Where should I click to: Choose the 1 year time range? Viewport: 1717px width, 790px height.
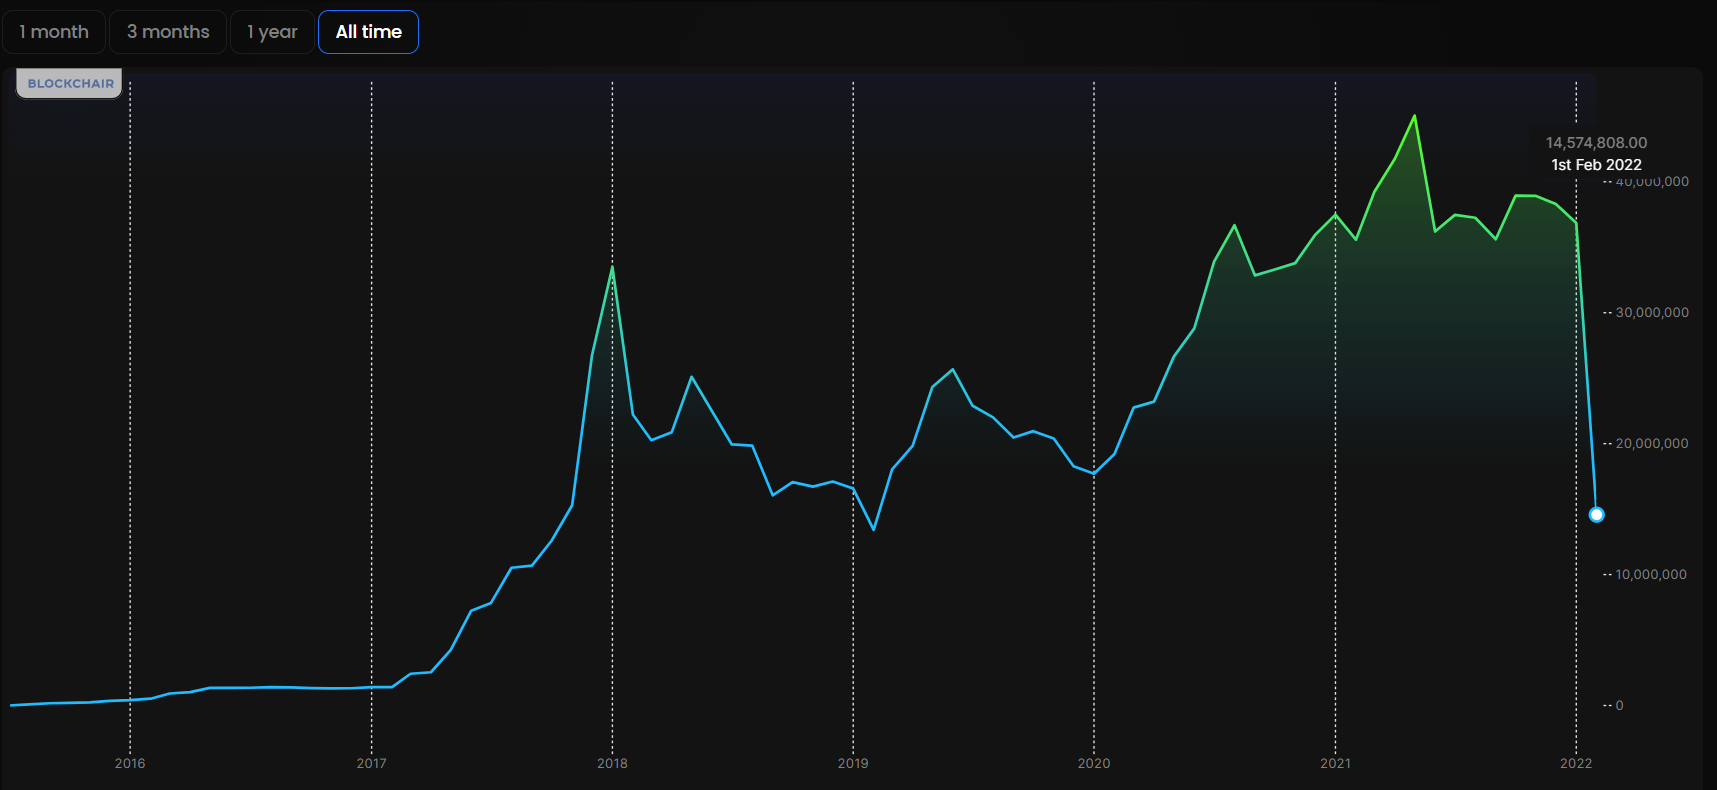click(272, 32)
